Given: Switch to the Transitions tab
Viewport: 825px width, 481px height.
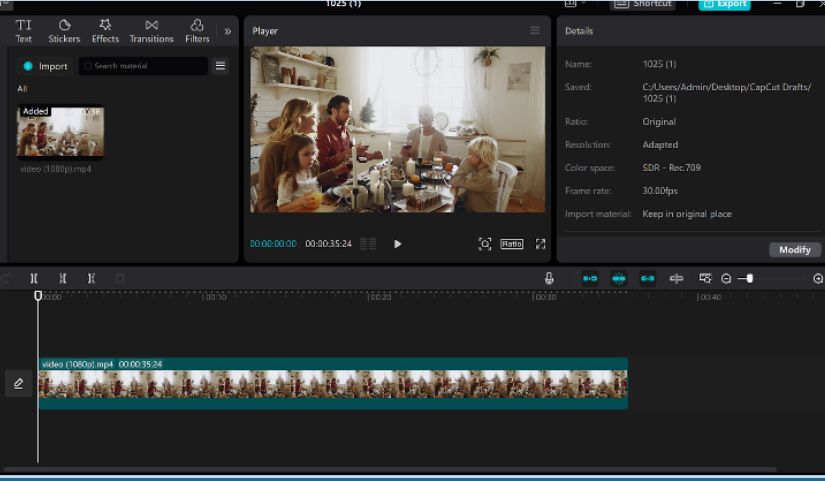Looking at the screenshot, I should click(x=151, y=31).
